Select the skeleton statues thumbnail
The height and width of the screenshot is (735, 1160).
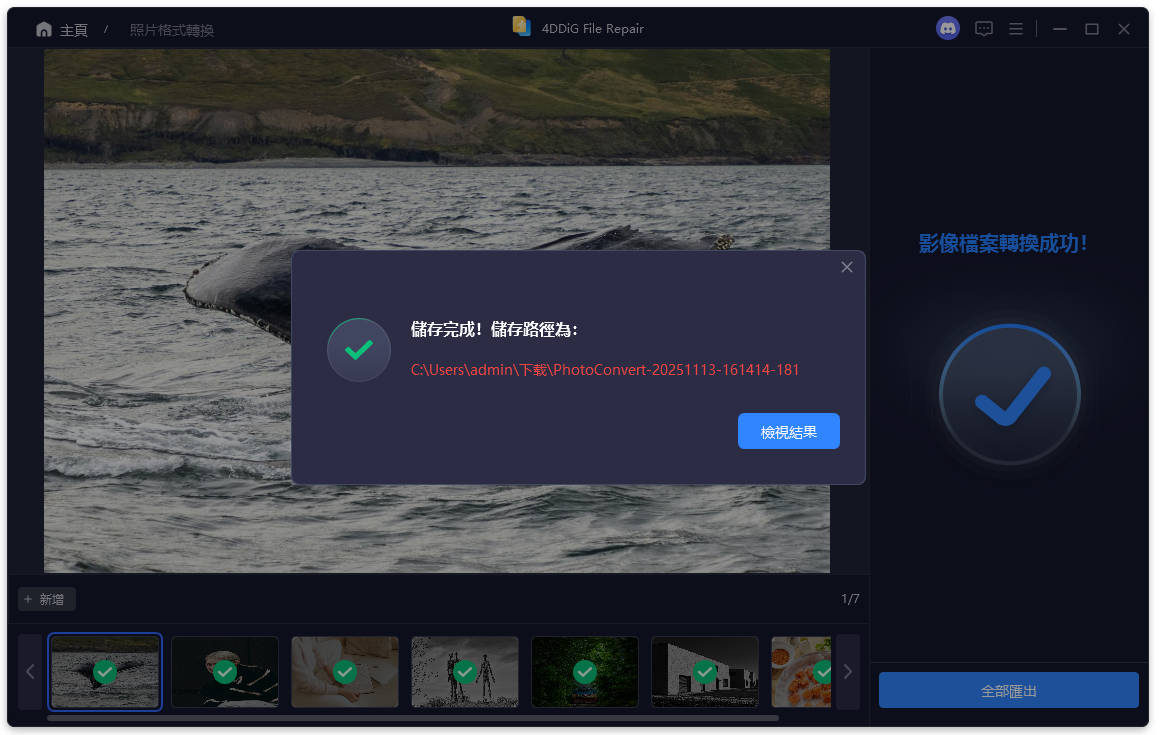[x=465, y=672]
